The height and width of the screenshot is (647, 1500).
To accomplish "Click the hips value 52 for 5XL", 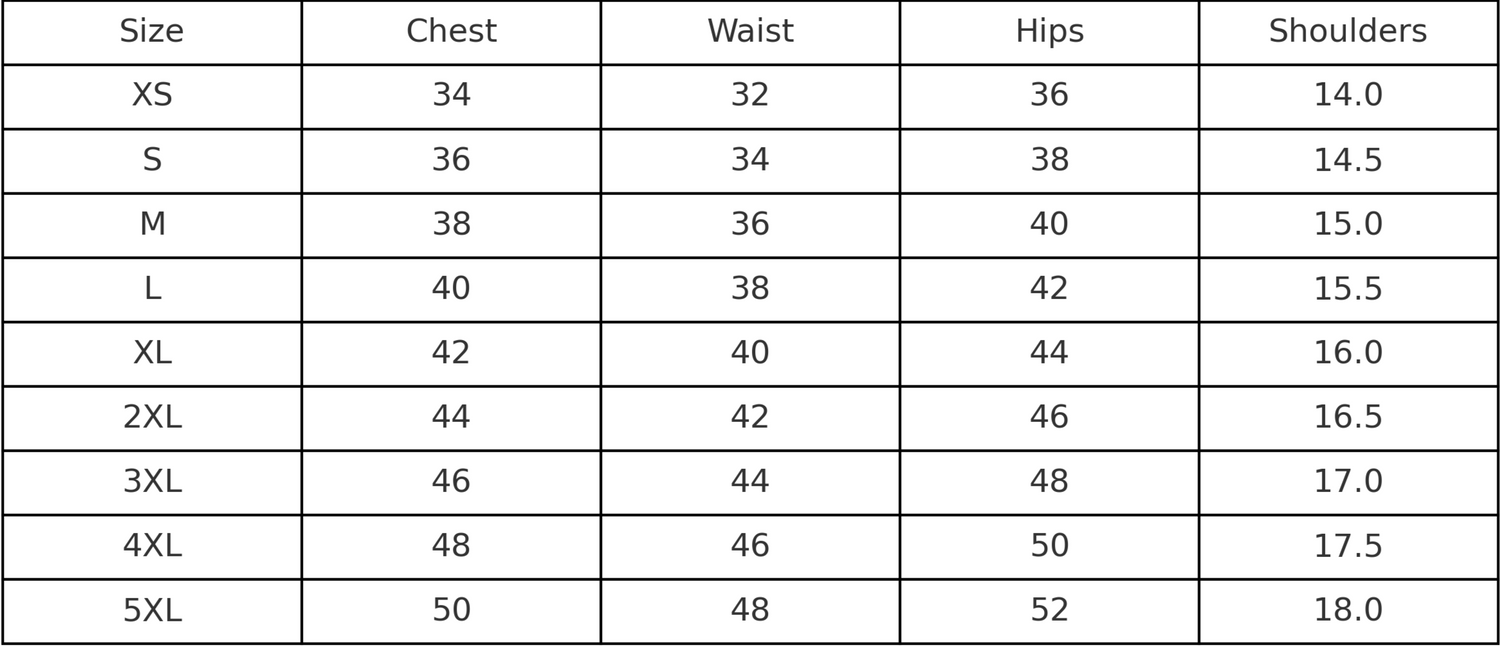I will point(1049,610).
